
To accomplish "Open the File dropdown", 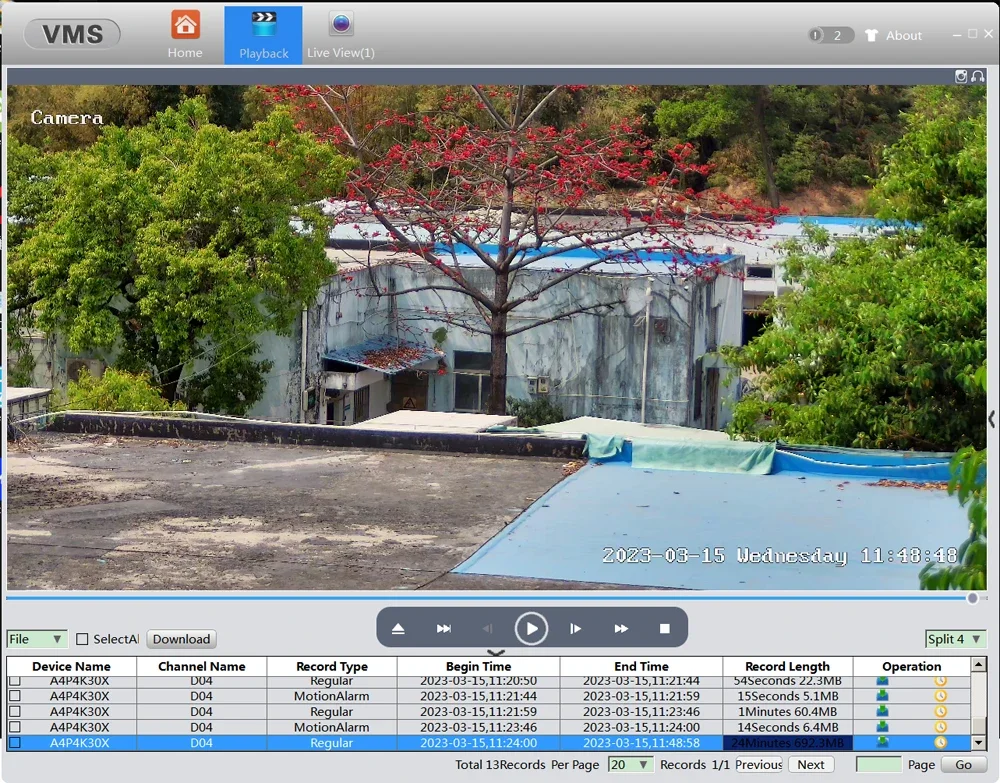I will (36, 639).
